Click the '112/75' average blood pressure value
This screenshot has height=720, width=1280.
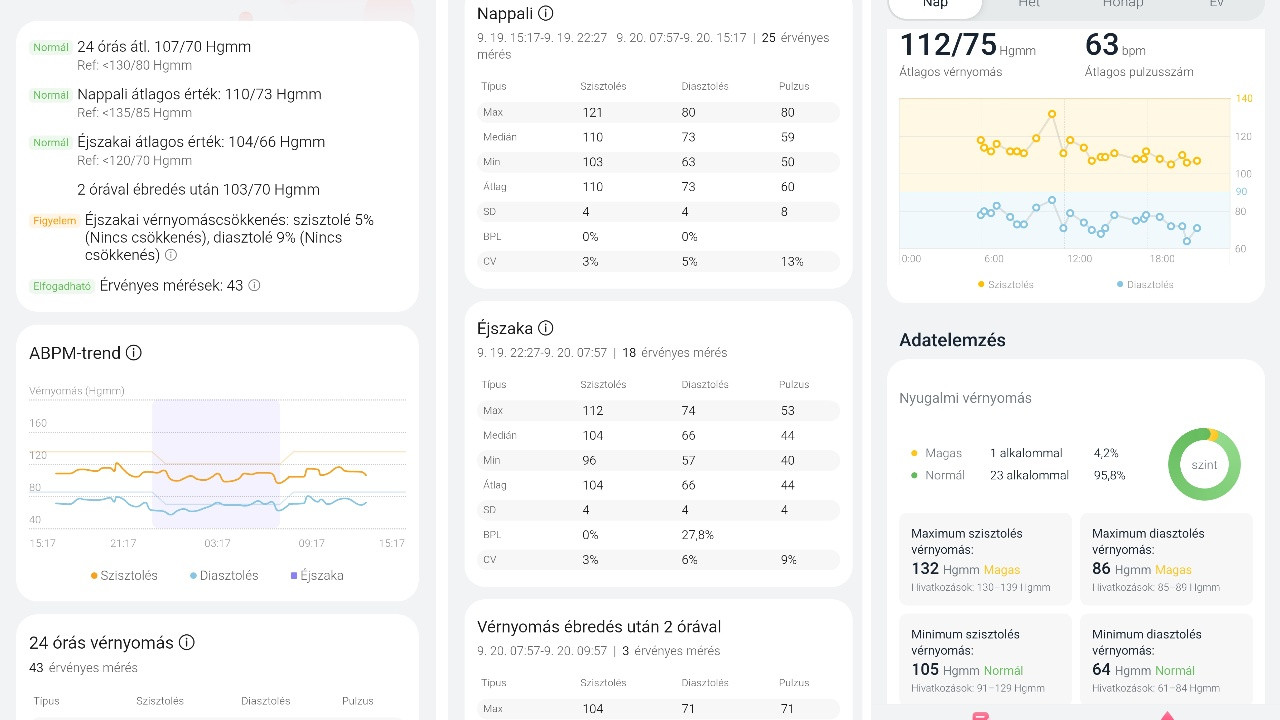pyautogui.click(x=948, y=45)
